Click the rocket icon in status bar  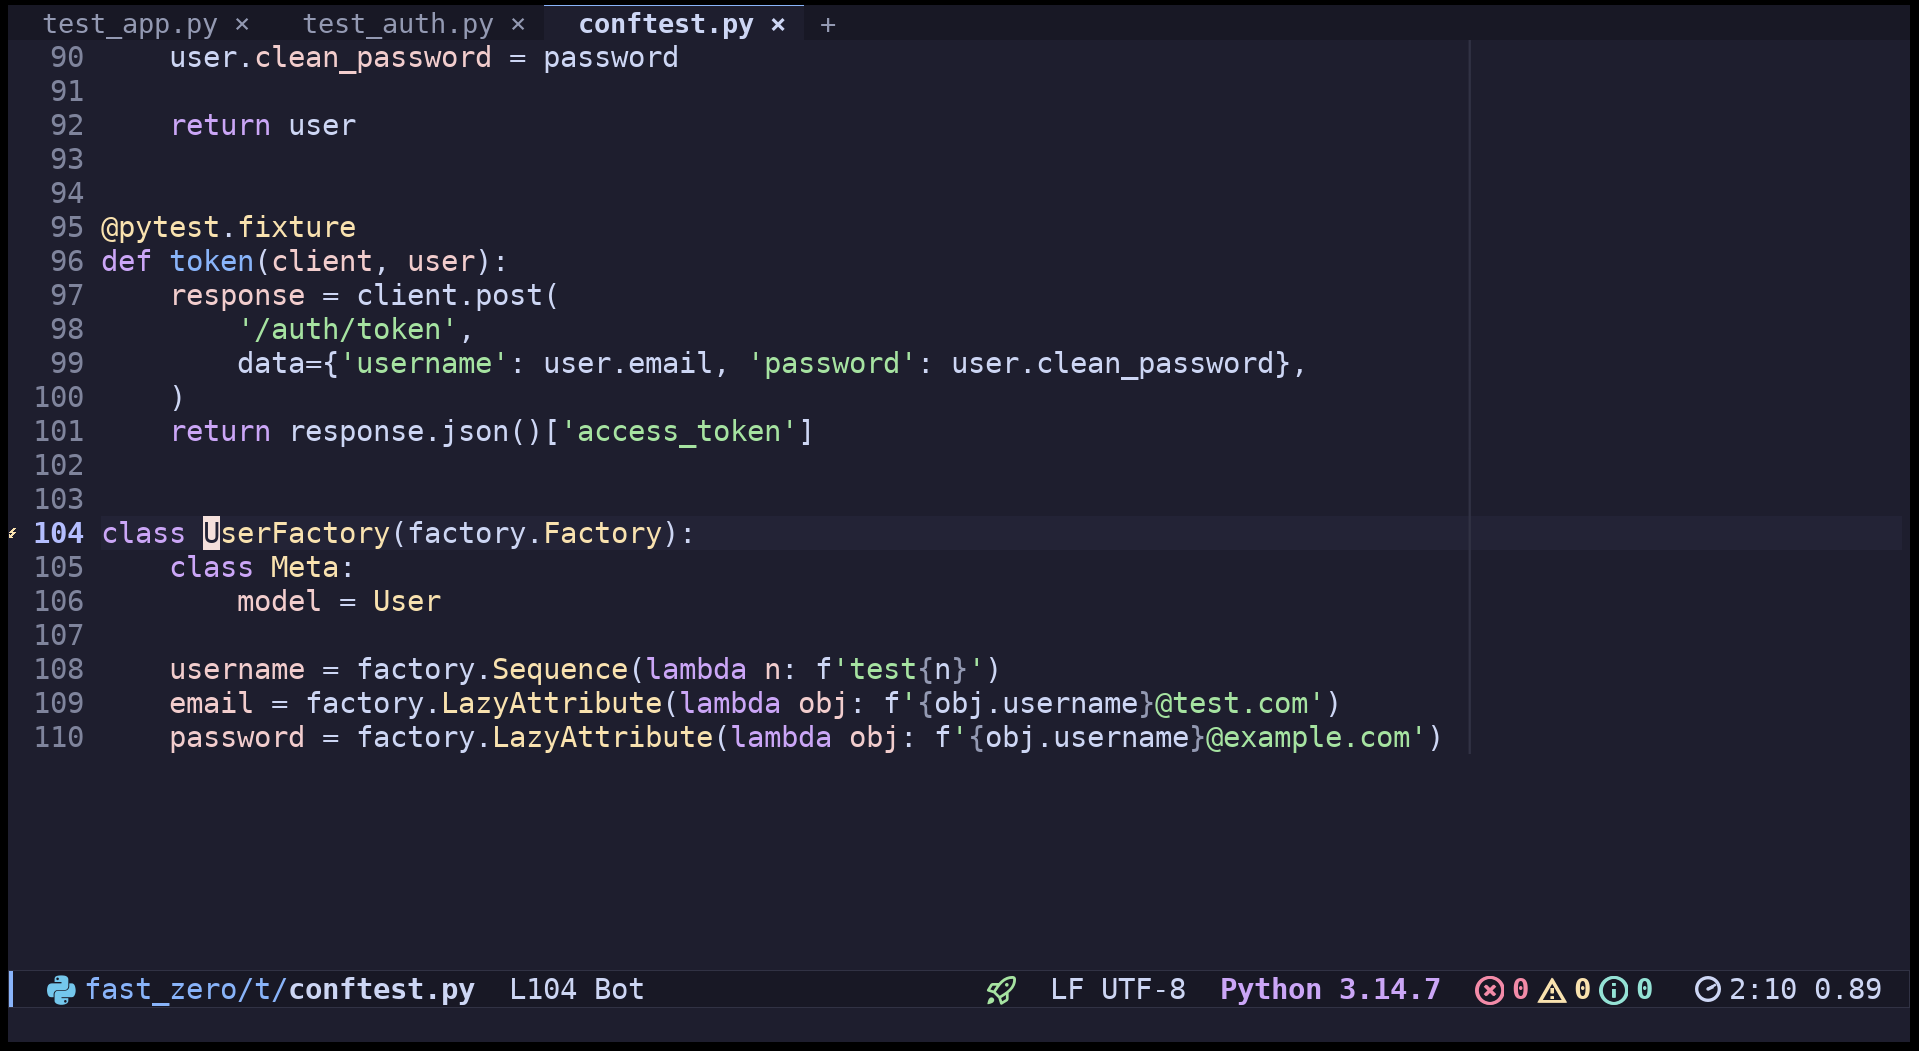[x=1001, y=990]
